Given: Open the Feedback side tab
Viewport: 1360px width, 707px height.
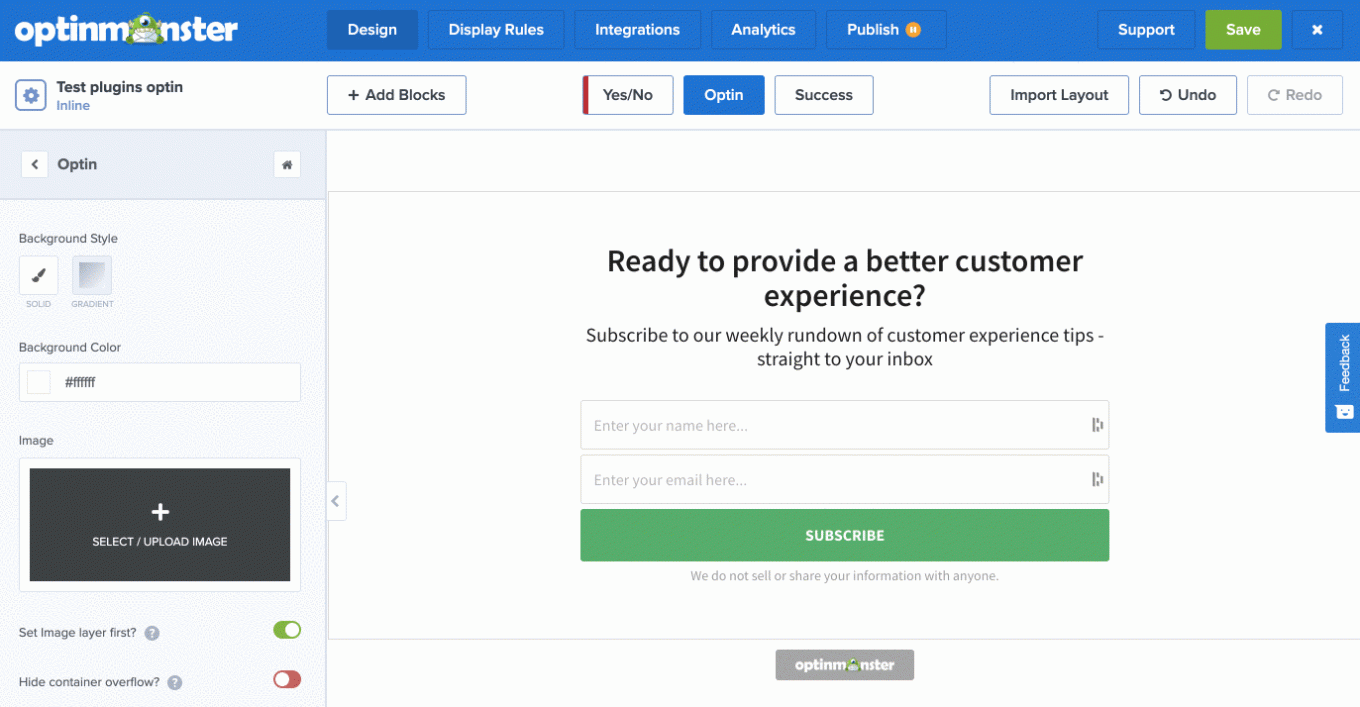Looking at the screenshot, I should pyautogui.click(x=1343, y=377).
